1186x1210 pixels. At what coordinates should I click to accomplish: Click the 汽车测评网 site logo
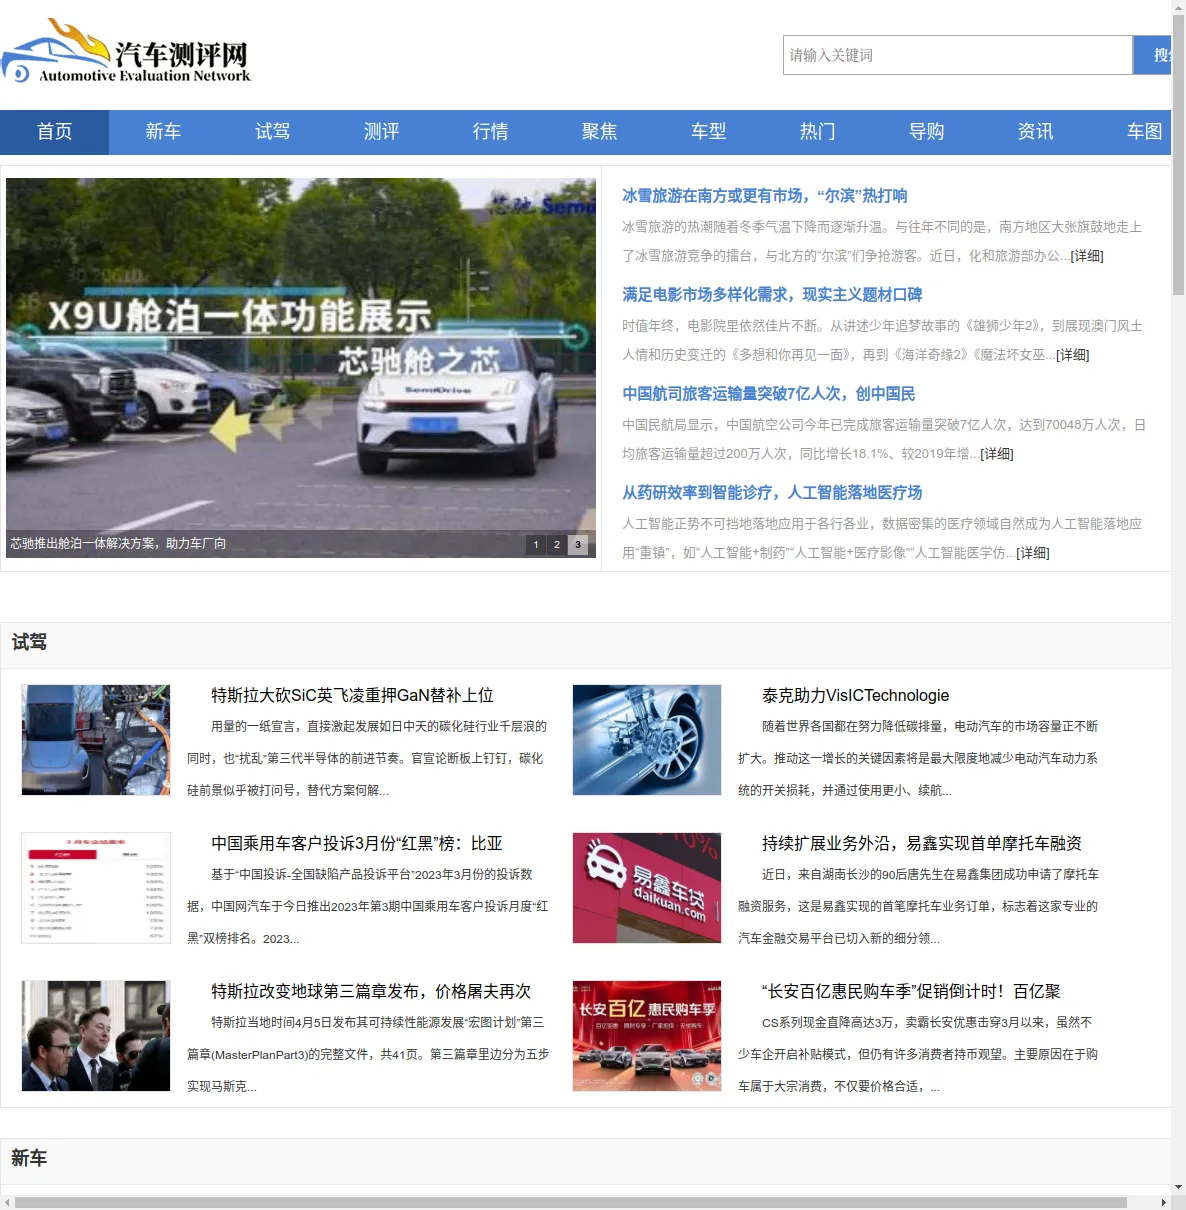pos(126,51)
